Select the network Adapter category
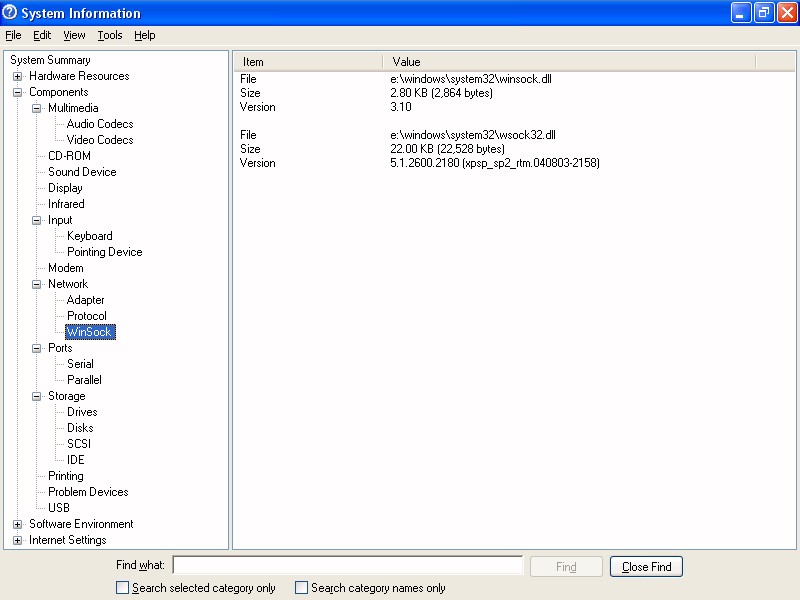The width and height of the screenshot is (800, 600). (86, 300)
